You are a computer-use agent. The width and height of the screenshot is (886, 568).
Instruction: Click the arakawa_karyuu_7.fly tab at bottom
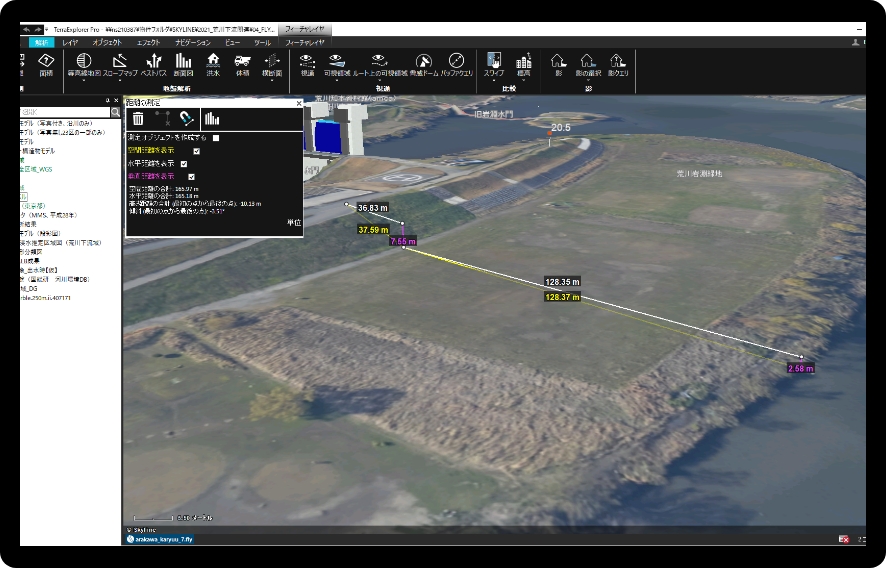pos(160,539)
